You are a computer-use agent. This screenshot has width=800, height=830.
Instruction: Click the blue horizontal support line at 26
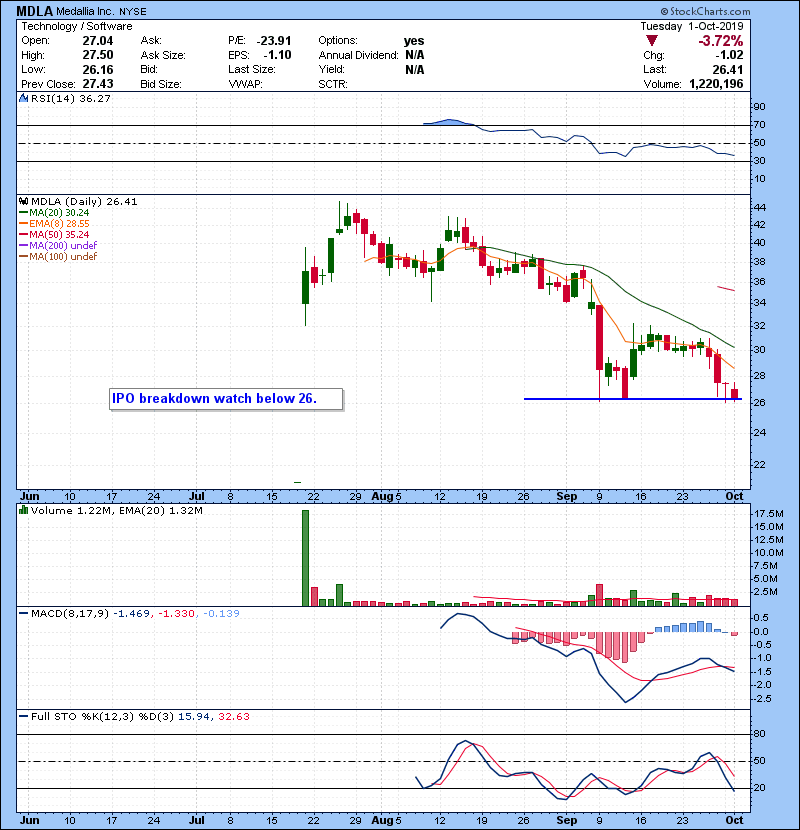point(633,399)
